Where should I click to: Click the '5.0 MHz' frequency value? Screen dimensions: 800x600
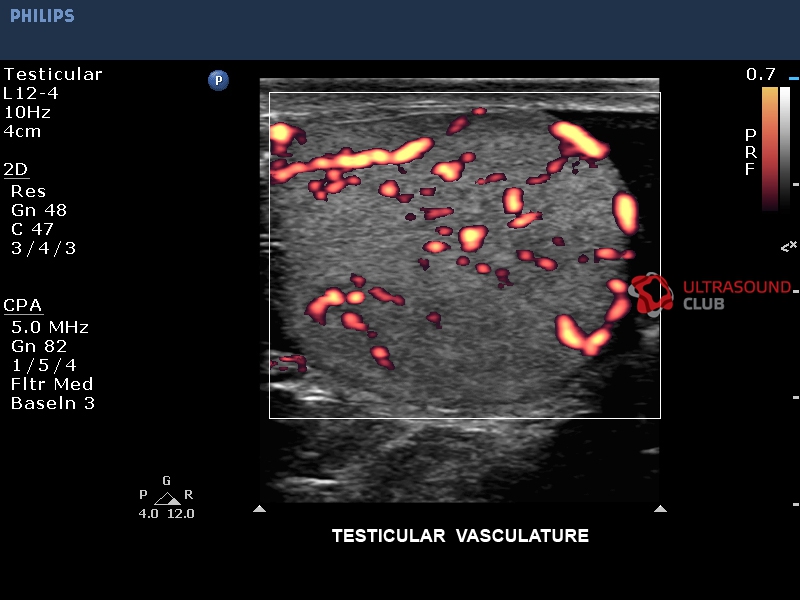50,327
